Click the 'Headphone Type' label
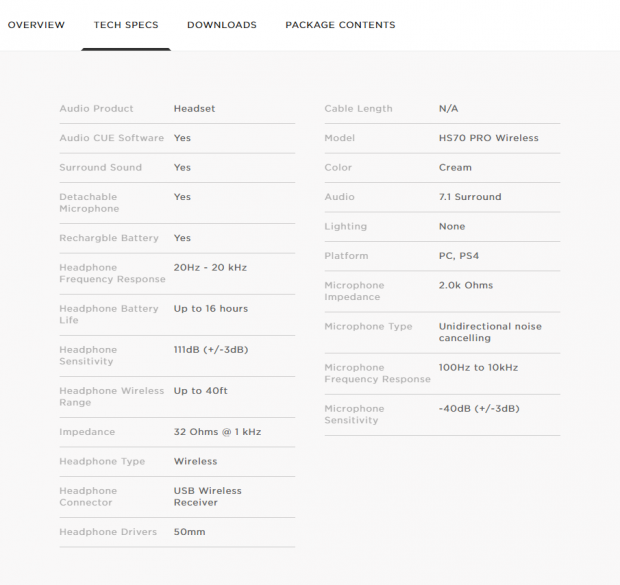 tap(102, 461)
